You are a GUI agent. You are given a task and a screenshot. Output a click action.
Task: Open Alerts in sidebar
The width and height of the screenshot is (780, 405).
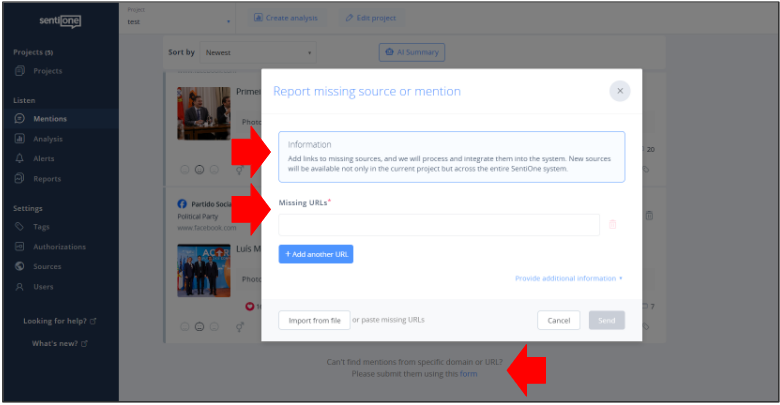pos(44,158)
